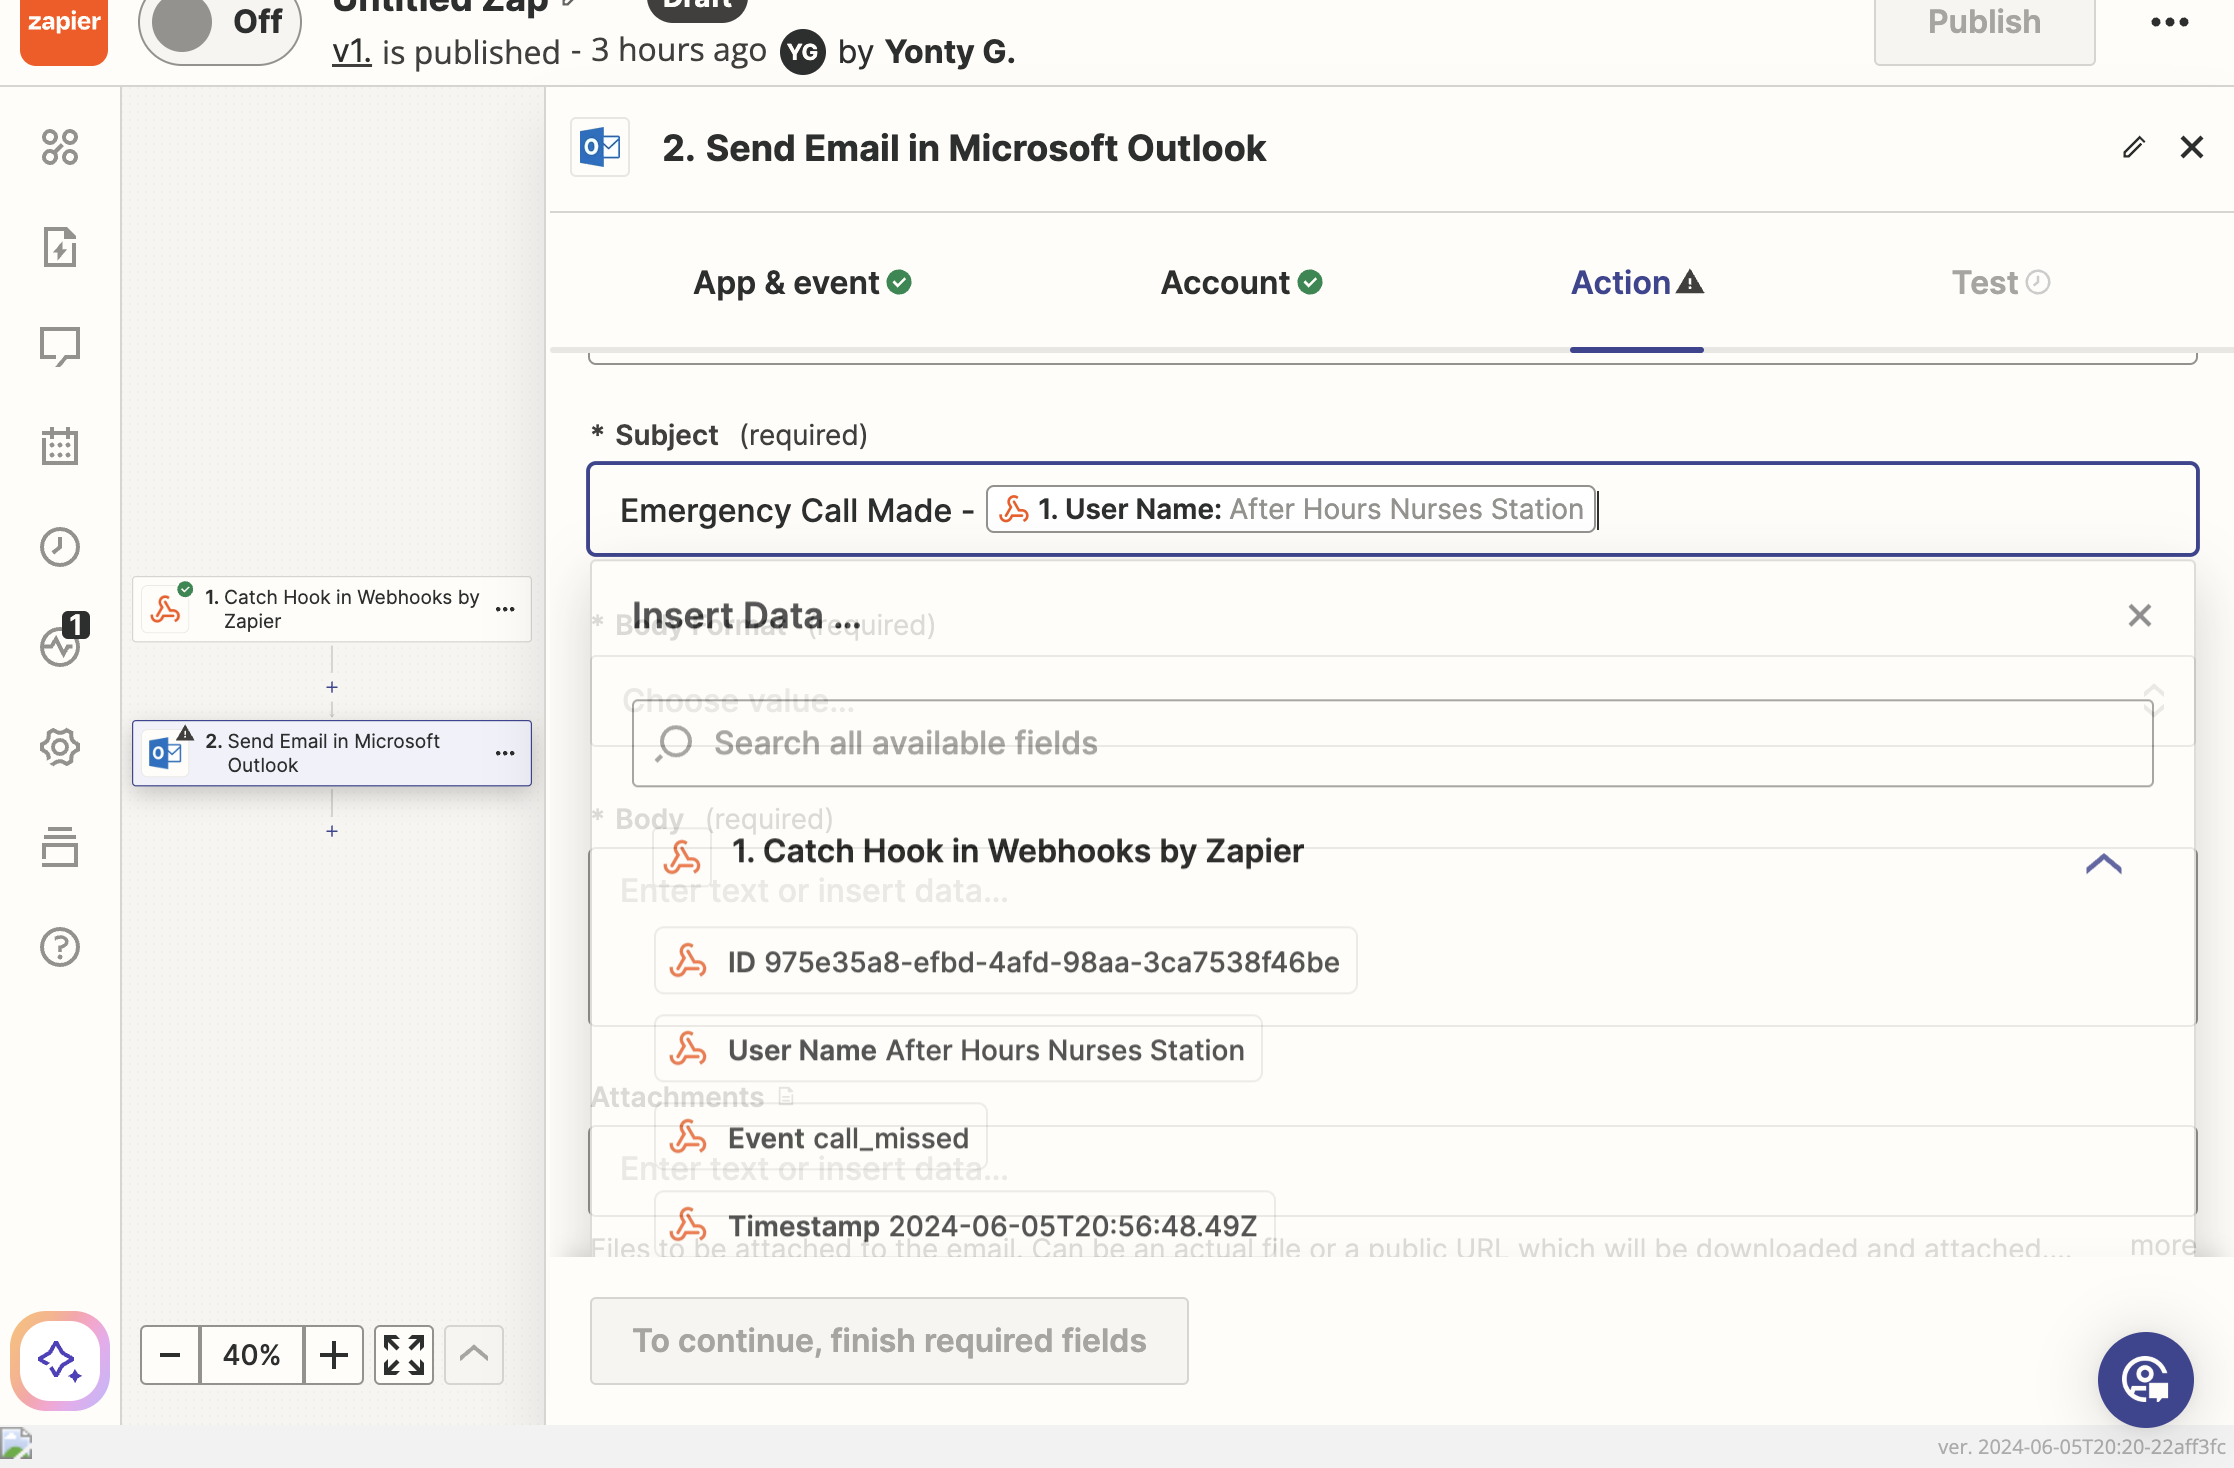The width and height of the screenshot is (2234, 1468).
Task: Open the settings gear in sidebar
Action: click(60, 747)
